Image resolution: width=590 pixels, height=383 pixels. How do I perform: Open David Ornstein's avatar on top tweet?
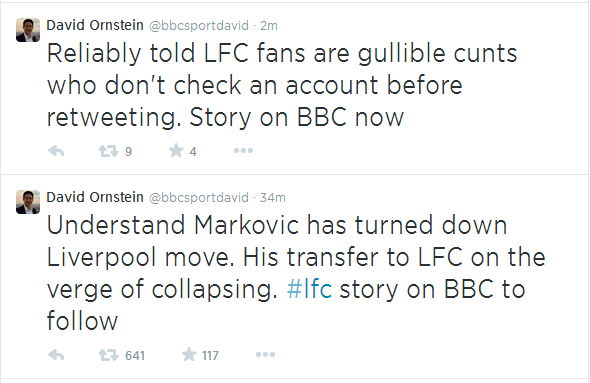click(x=28, y=30)
